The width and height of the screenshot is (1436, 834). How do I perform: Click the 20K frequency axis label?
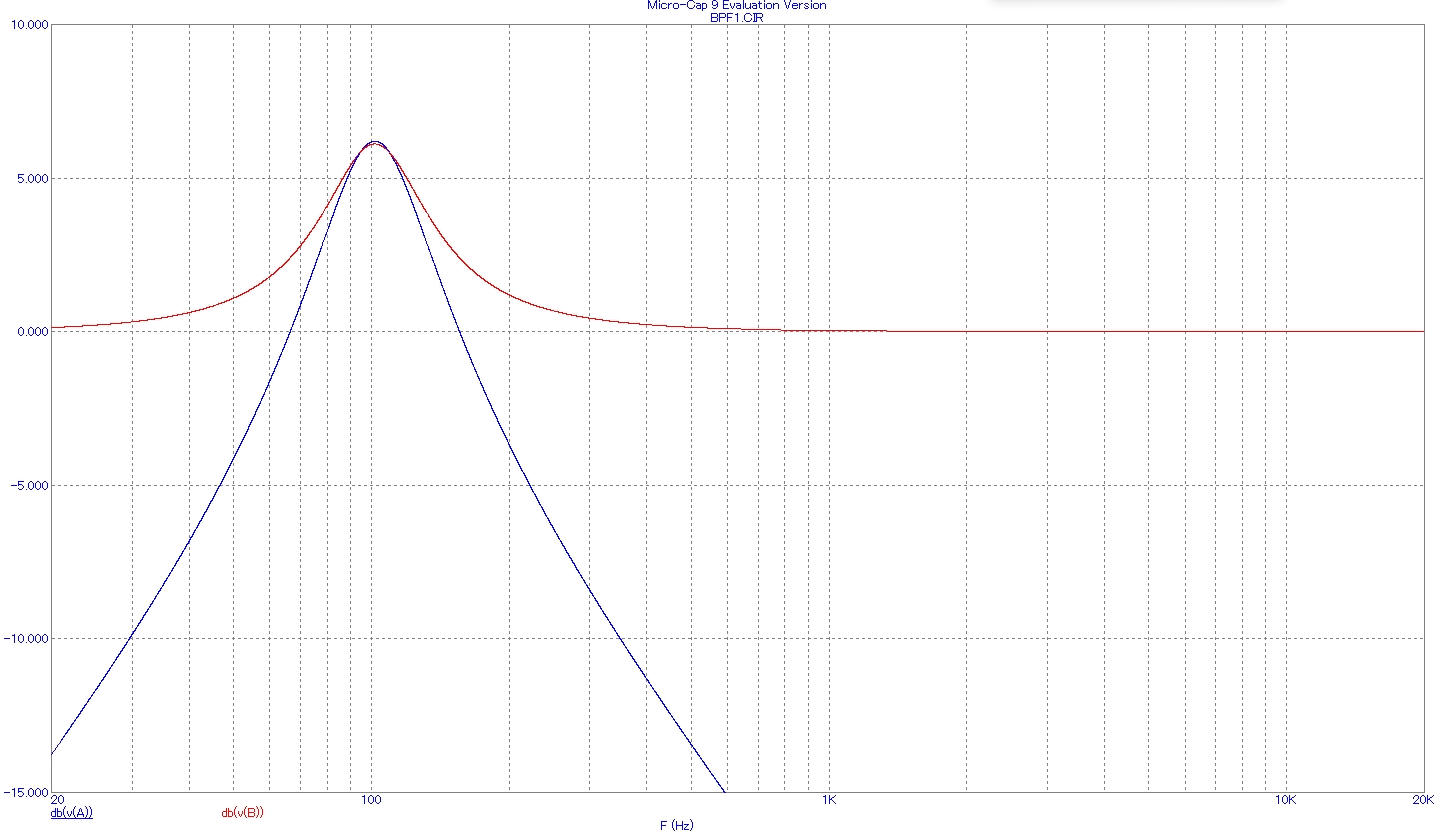(1423, 801)
